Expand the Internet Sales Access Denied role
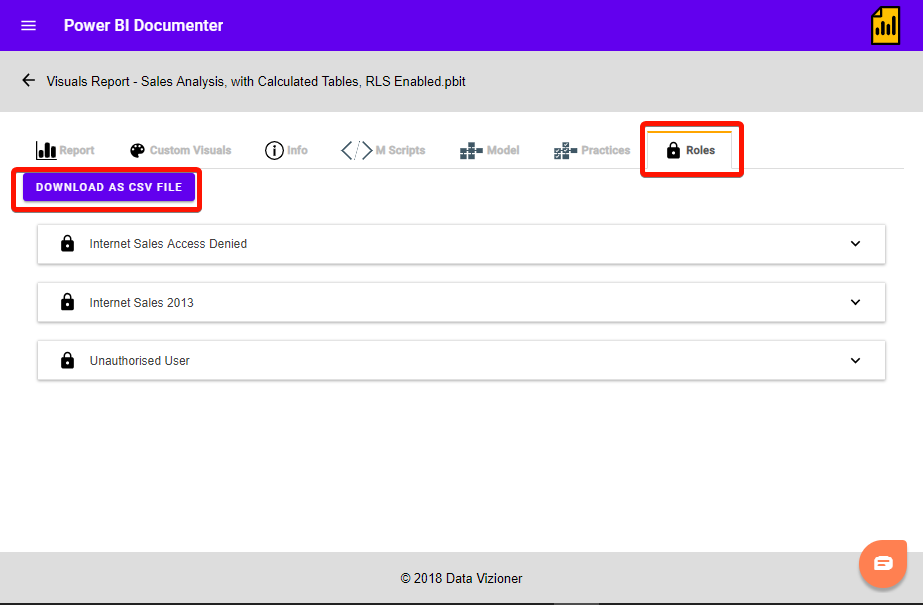Image resolution: width=923 pixels, height=605 pixels. pyautogui.click(x=855, y=244)
